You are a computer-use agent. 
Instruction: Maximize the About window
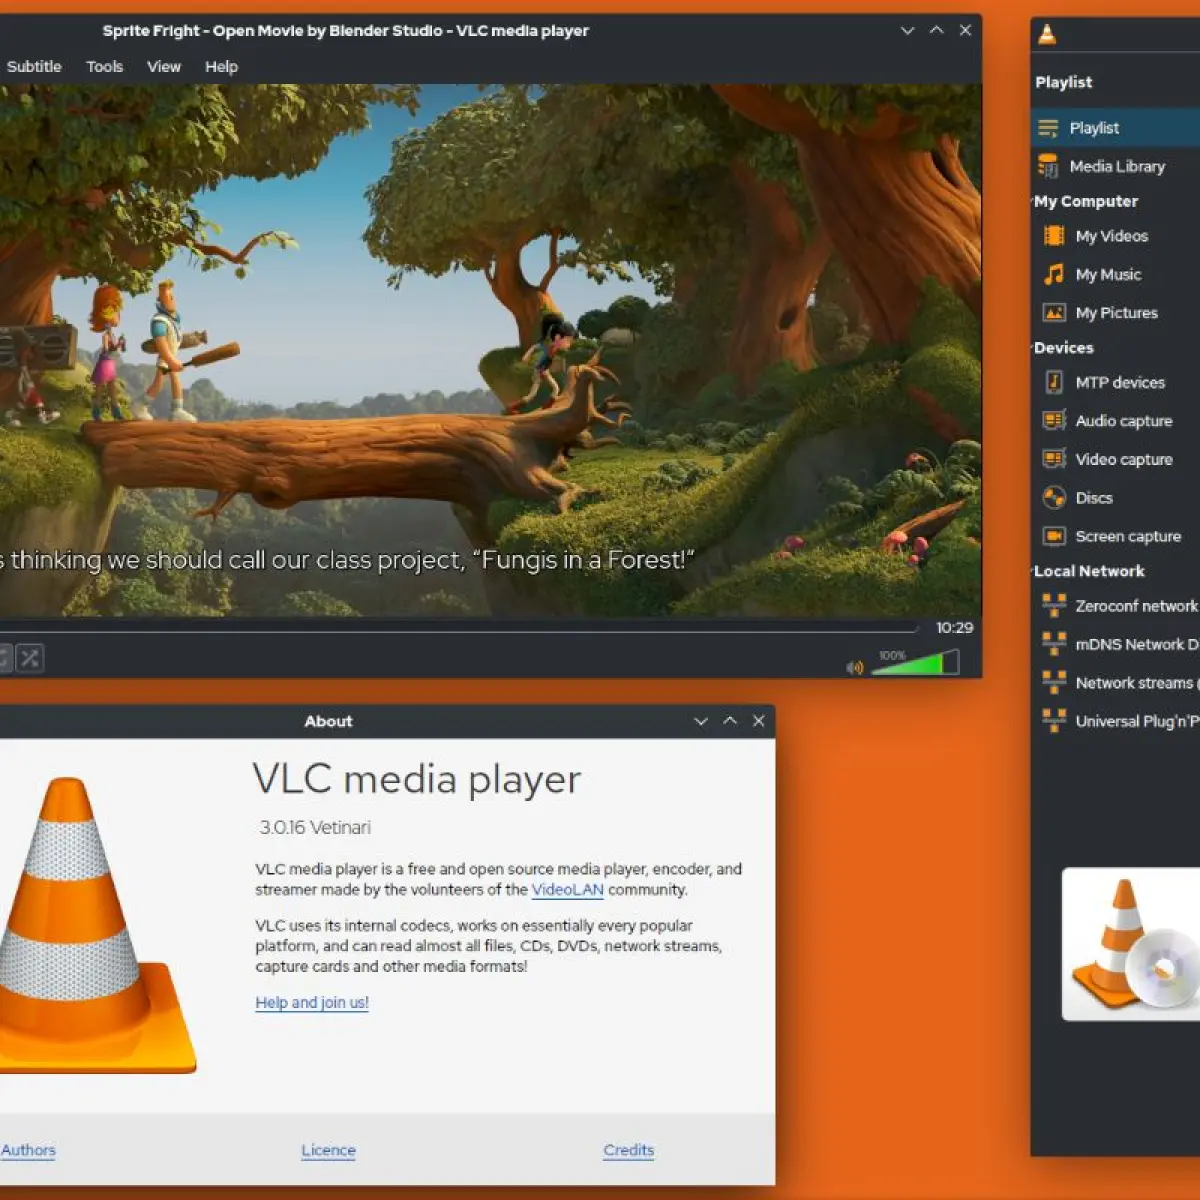pos(730,721)
